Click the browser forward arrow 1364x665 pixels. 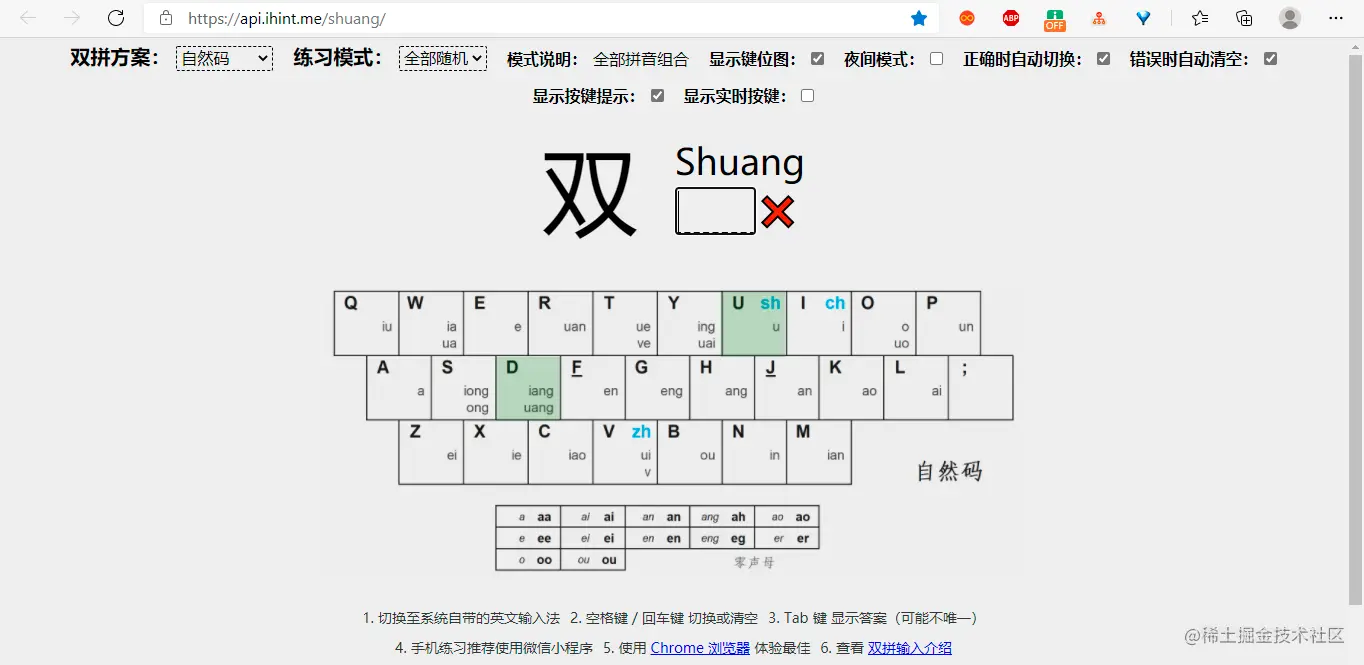(x=72, y=18)
